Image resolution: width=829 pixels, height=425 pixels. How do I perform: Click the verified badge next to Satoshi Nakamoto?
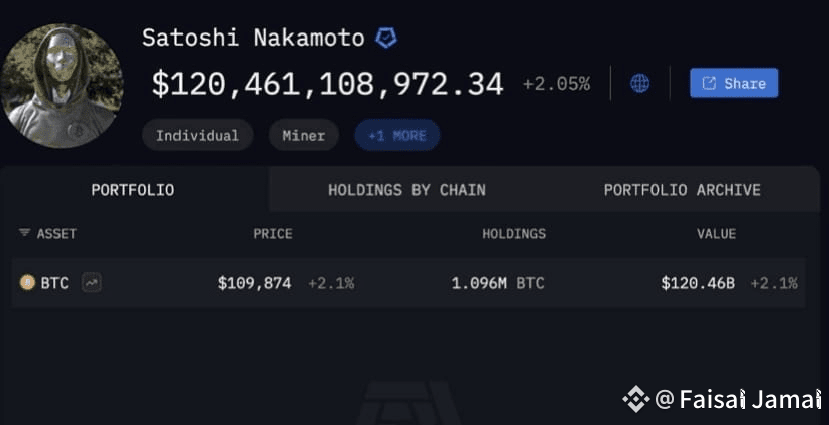coord(386,38)
